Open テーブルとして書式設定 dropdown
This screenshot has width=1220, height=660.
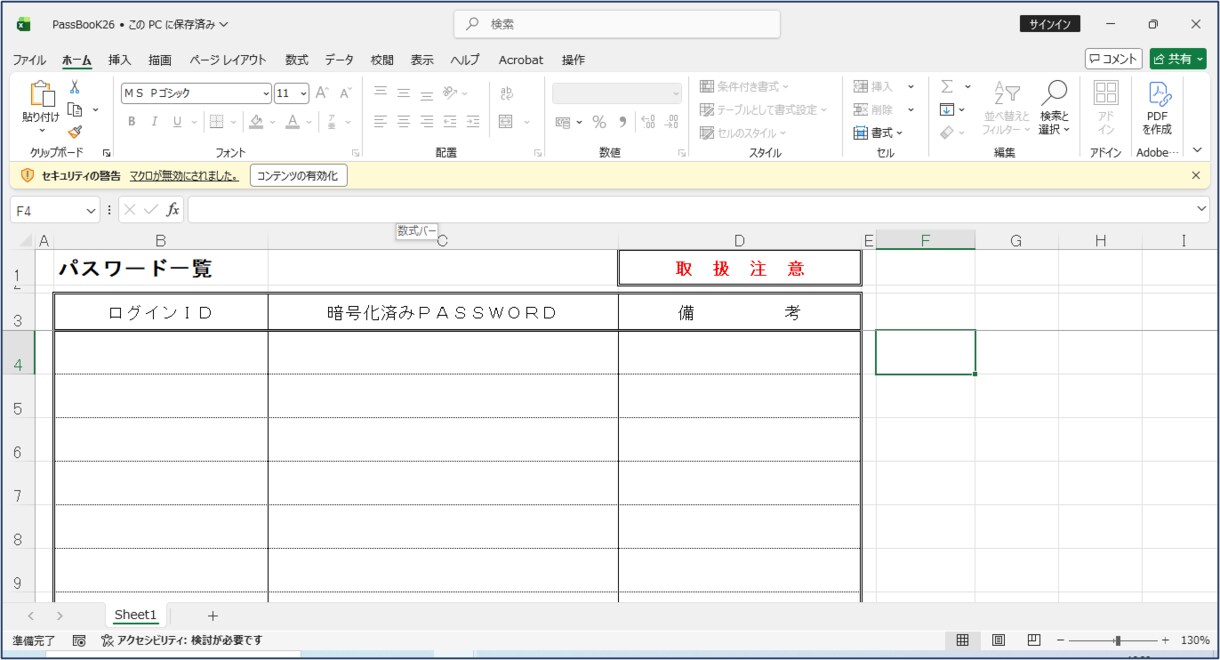click(x=765, y=110)
